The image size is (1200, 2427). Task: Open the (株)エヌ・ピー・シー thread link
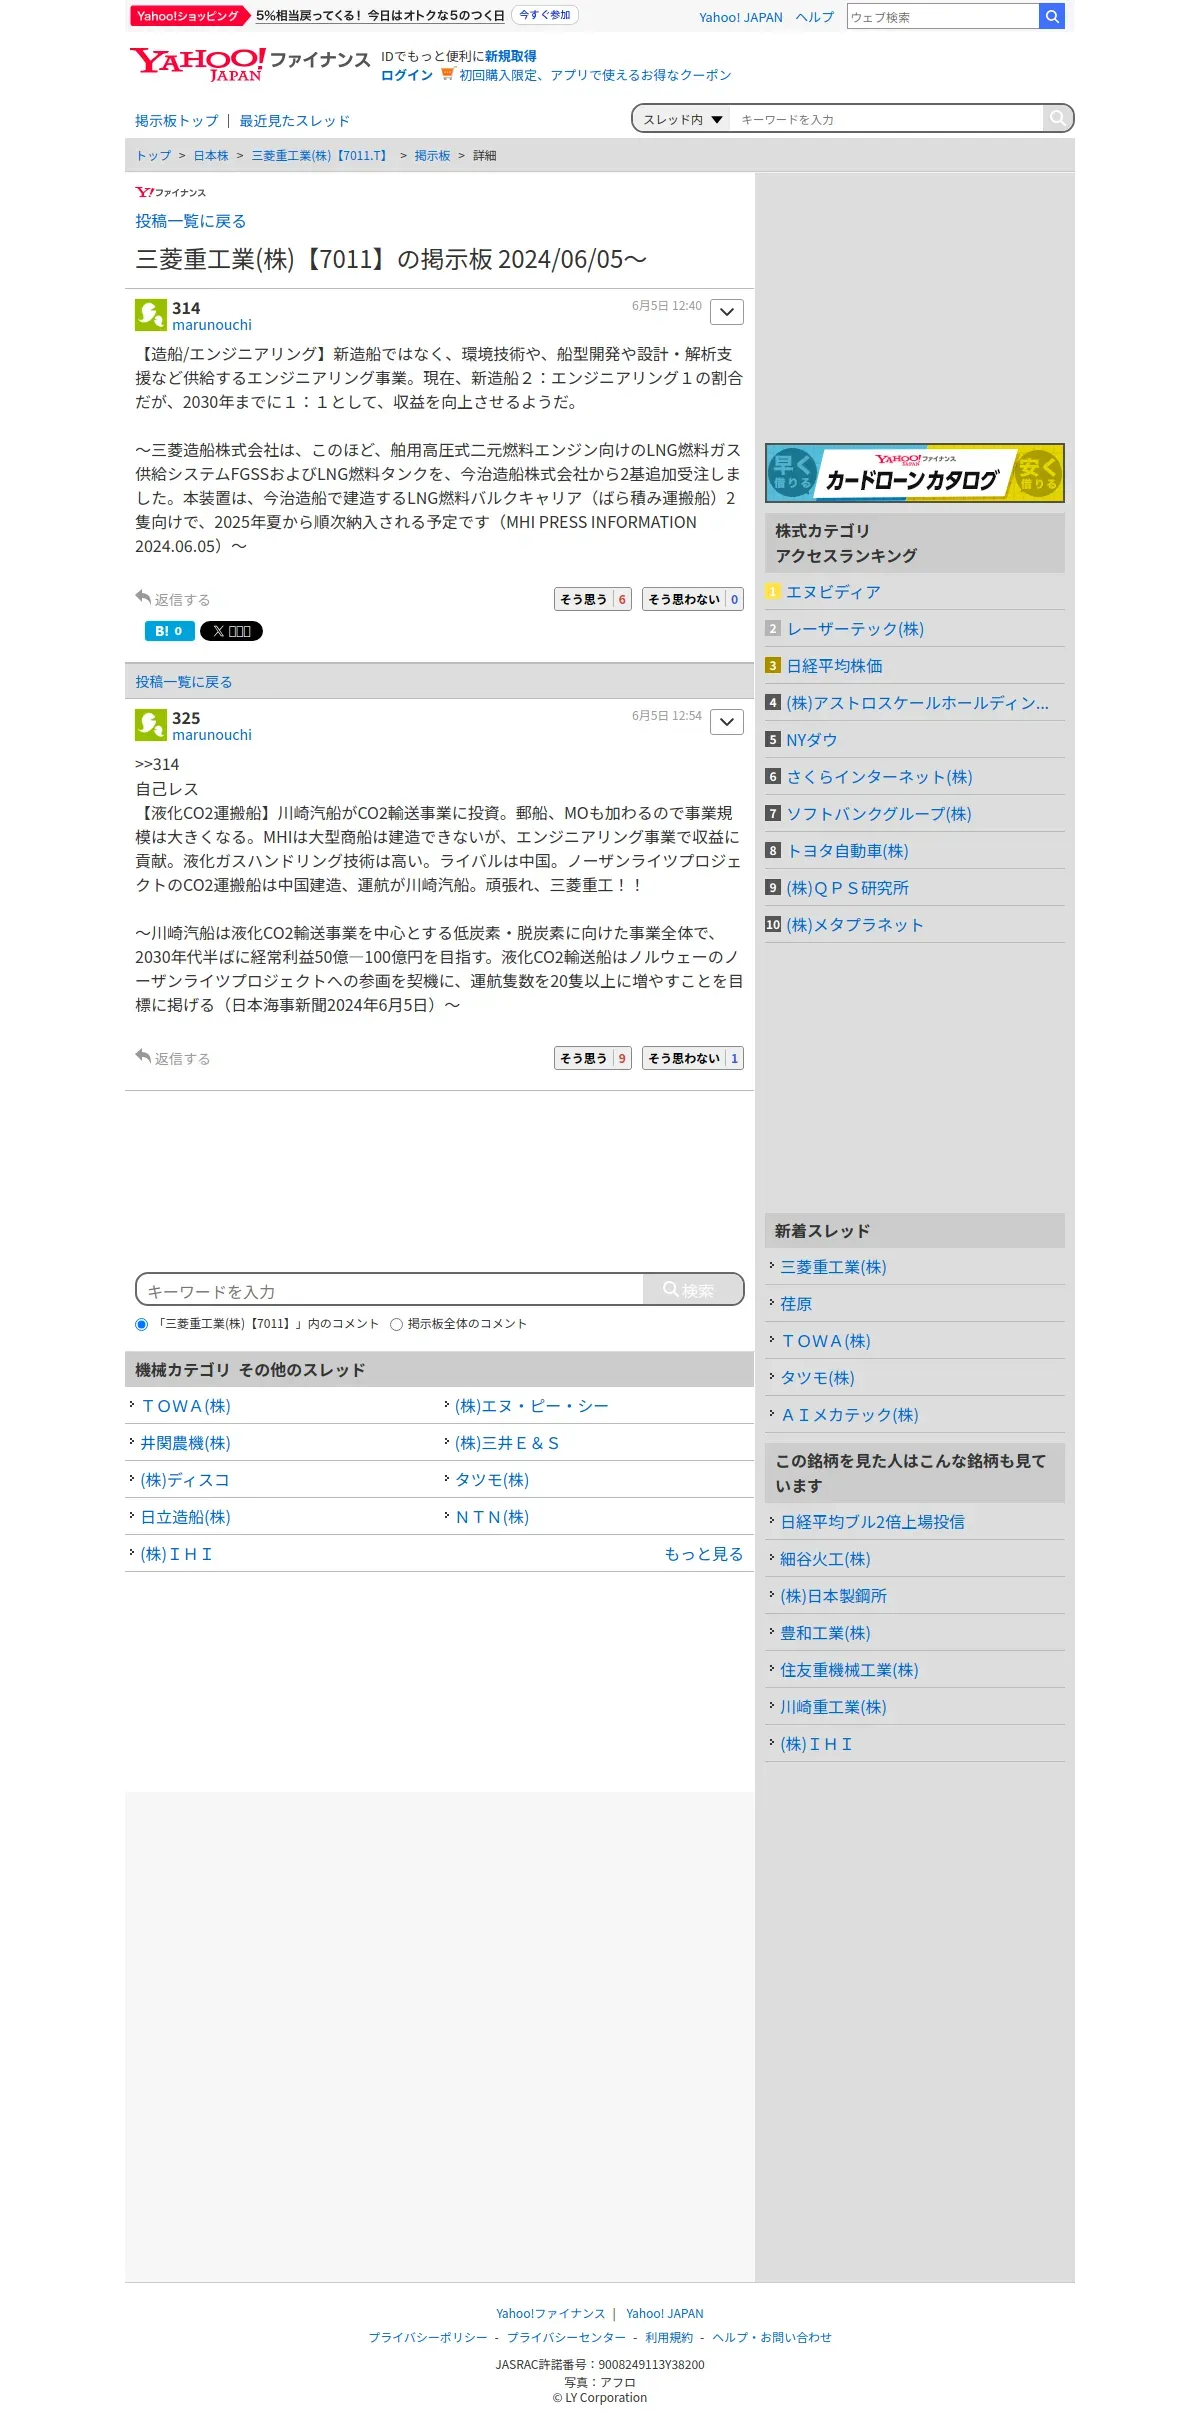click(531, 1406)
